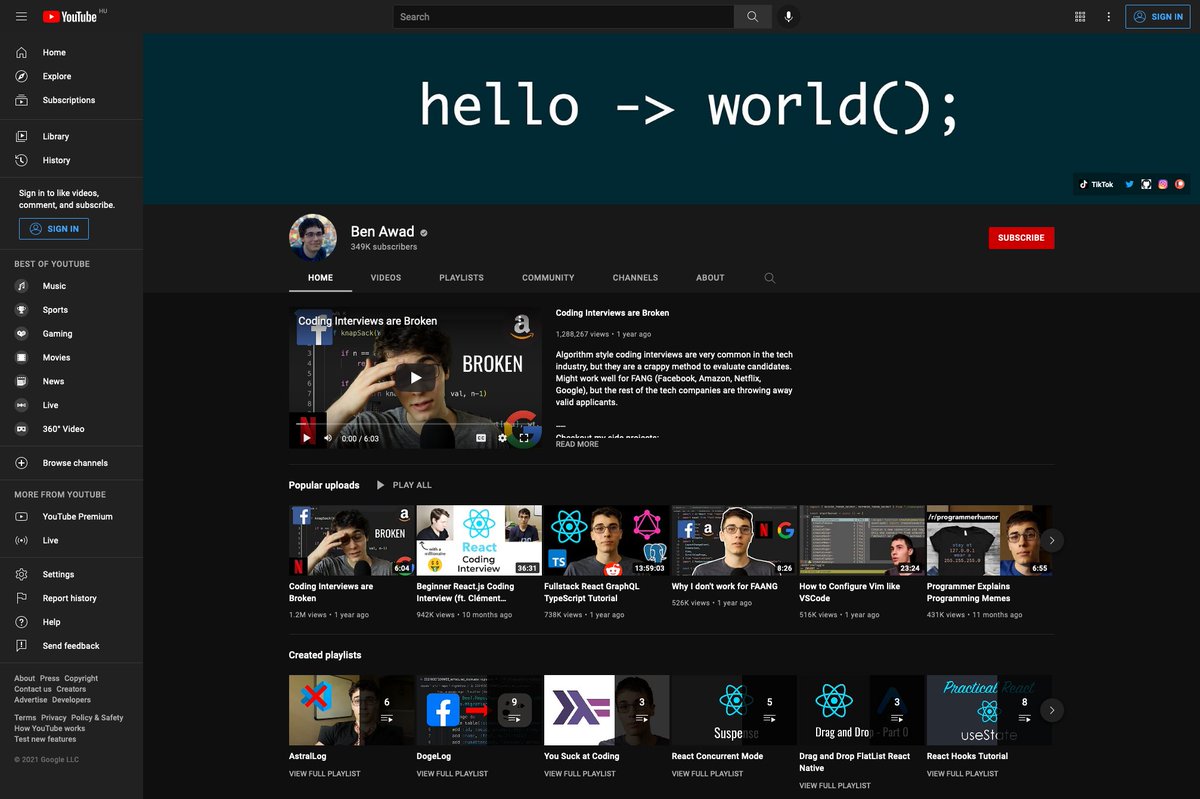Screen dimensions: 1200x799
Task: Open the GitHub link on the banner
Action: tap(1146, 184)
